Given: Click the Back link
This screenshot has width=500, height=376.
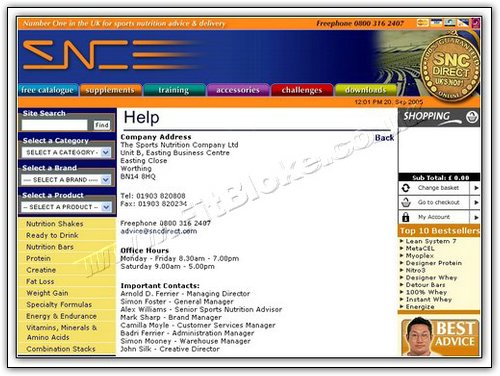Looking at the screenshot, I should (384, 138).
